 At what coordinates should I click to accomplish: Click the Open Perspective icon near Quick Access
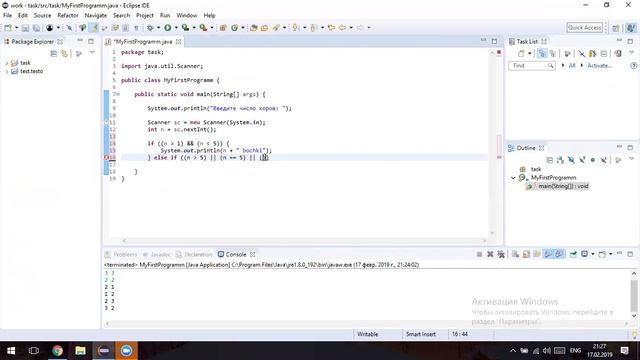point(616,28)
